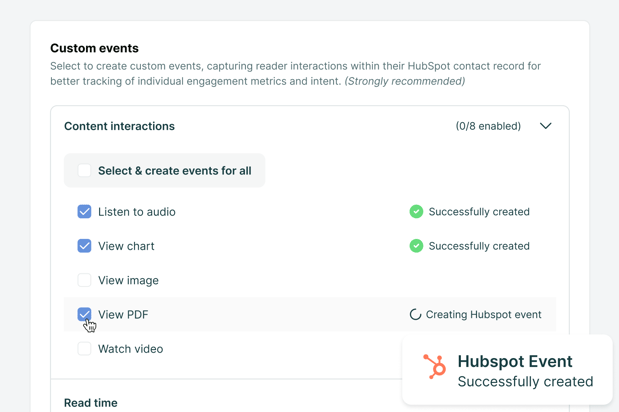Screen dimensions: 619x412
Task: Click the loading spinner for View PDF
Action: click(x=415, y=314)
